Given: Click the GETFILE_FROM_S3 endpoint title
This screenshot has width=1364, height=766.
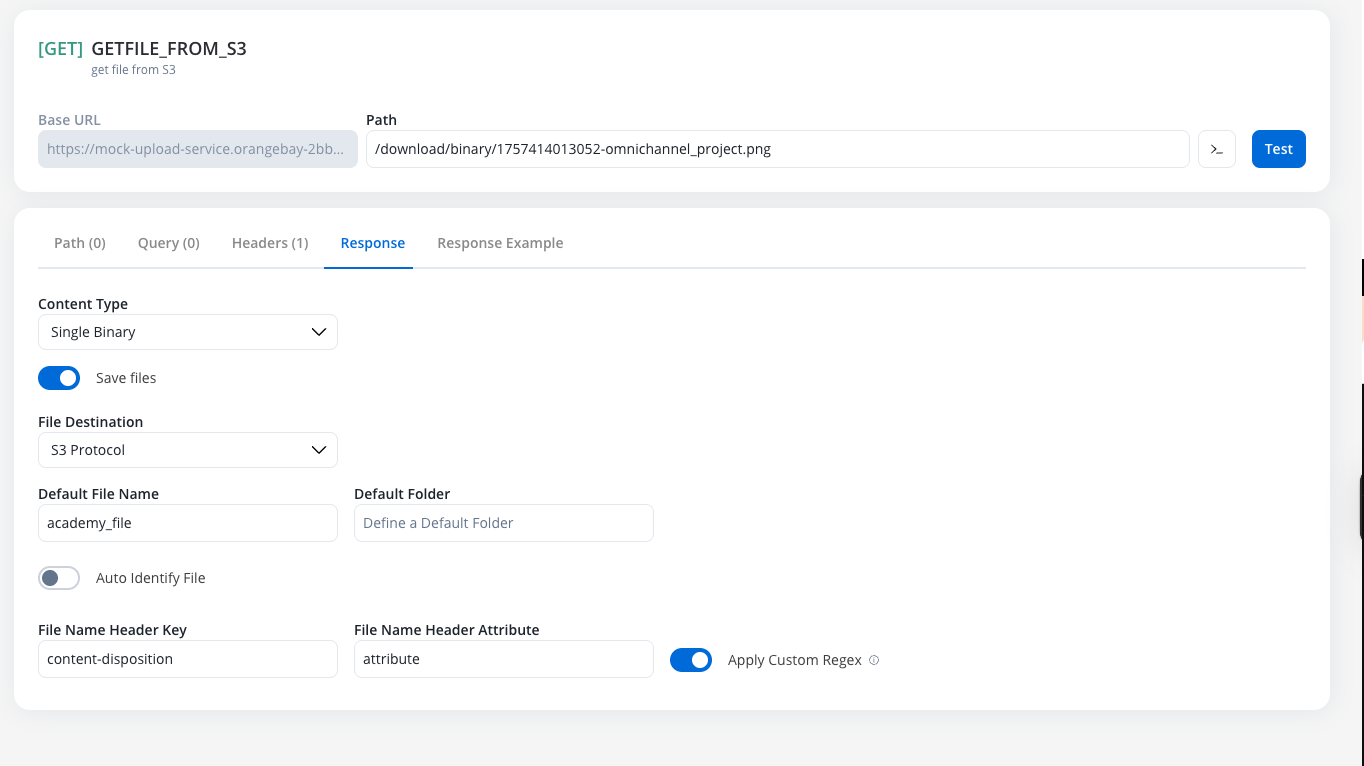Looking at the screenshot, I should pos(168,48).
